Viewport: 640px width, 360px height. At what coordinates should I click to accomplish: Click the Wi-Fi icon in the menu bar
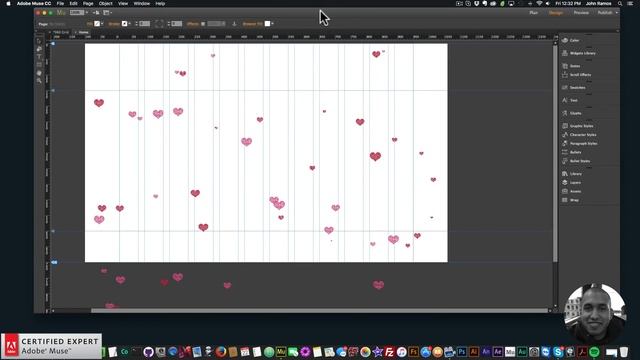(539, 3)
